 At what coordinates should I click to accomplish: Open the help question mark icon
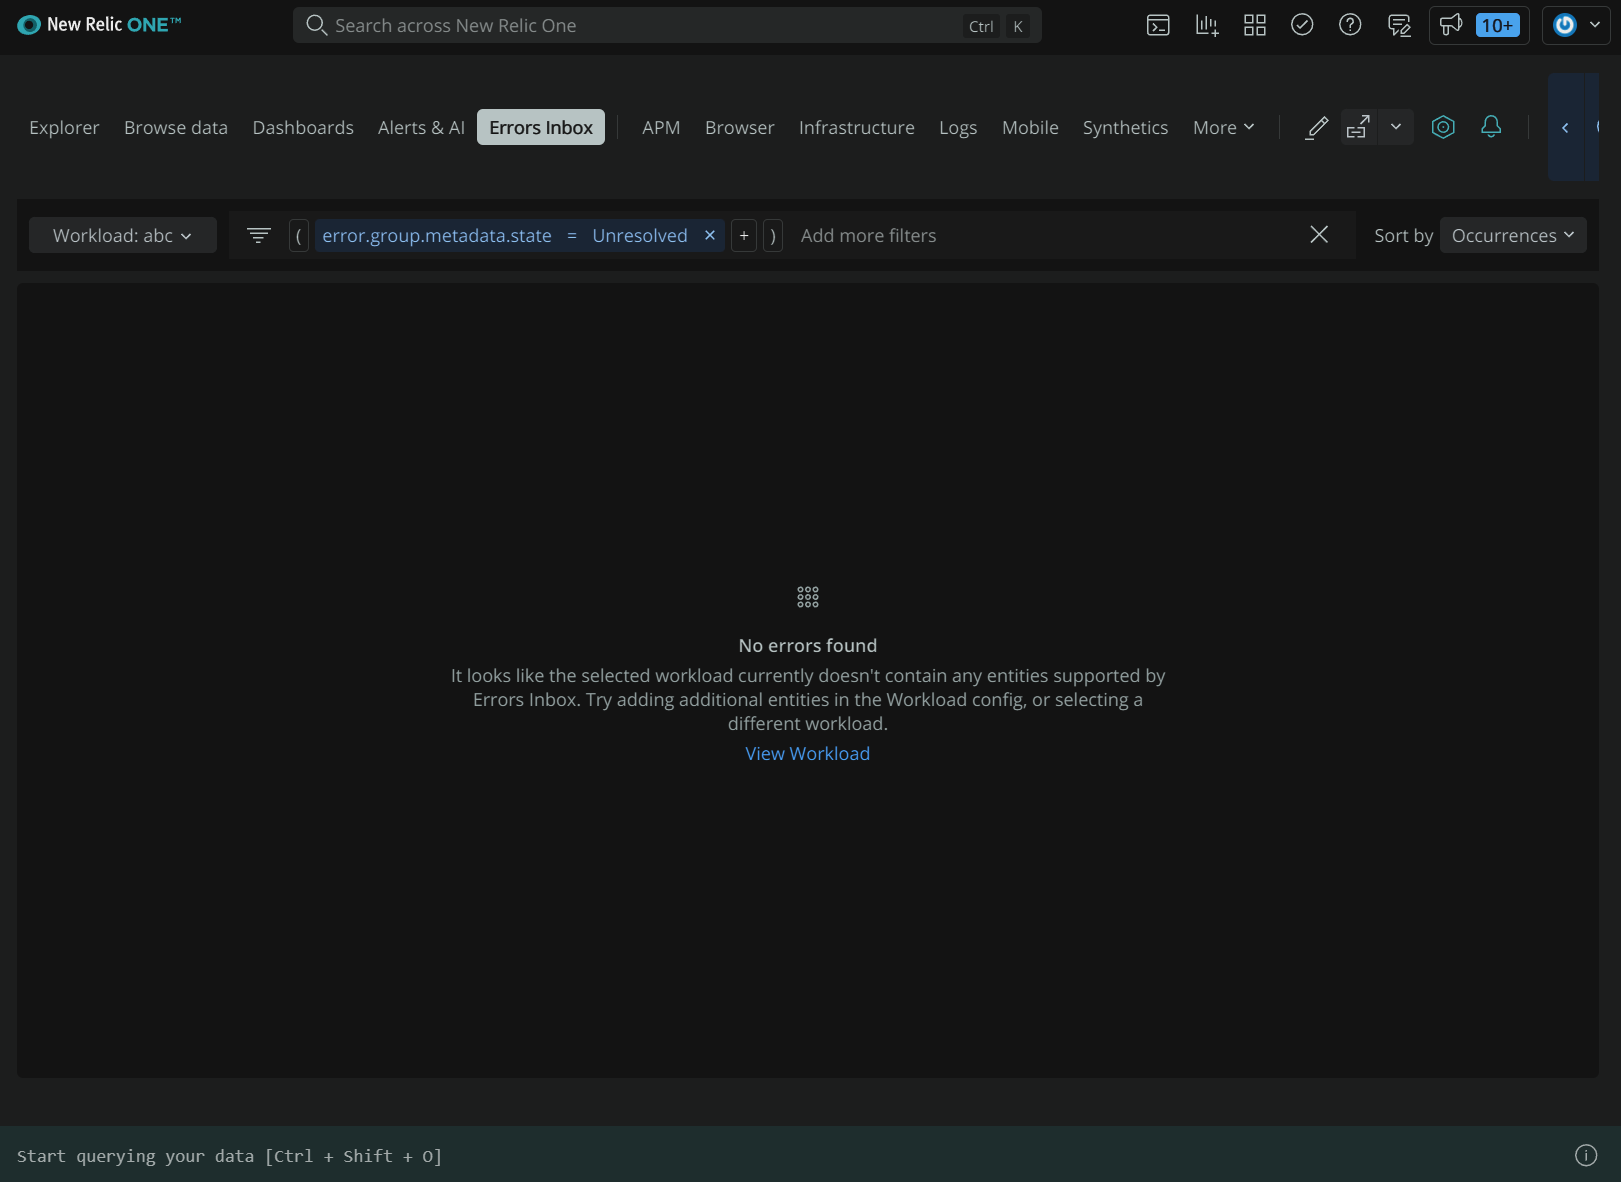click(x=1350, y=25)
